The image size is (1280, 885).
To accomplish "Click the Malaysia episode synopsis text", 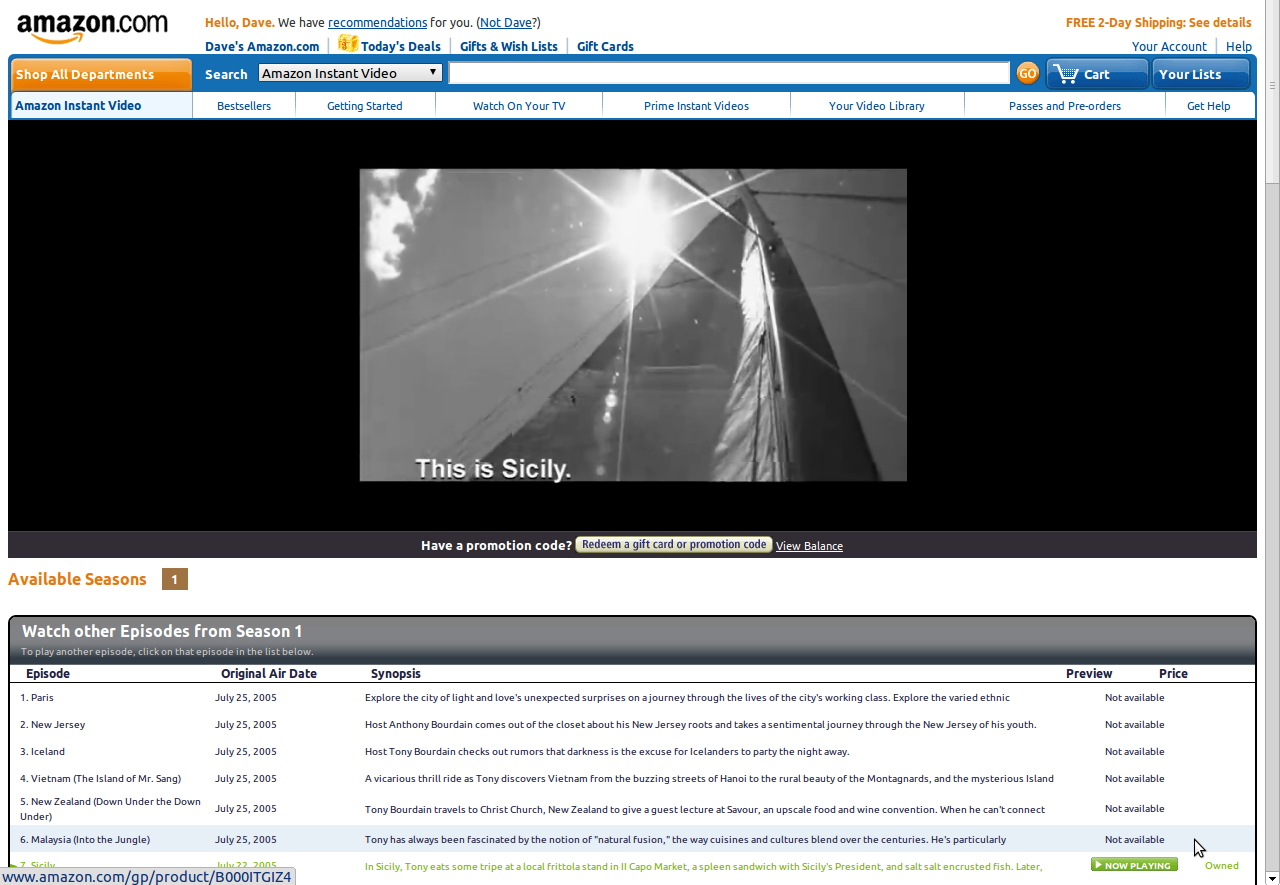I will click(685, 840).
